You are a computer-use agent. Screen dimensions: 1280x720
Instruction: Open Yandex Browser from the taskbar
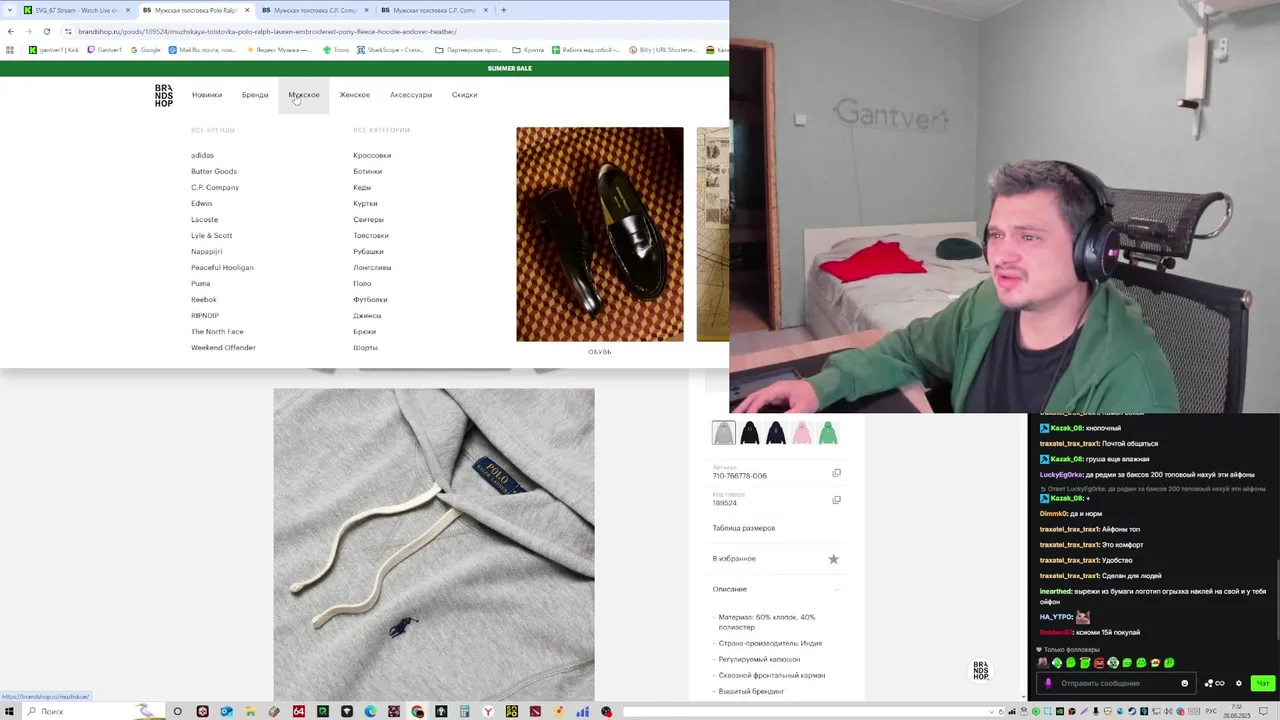pos(488,711)
